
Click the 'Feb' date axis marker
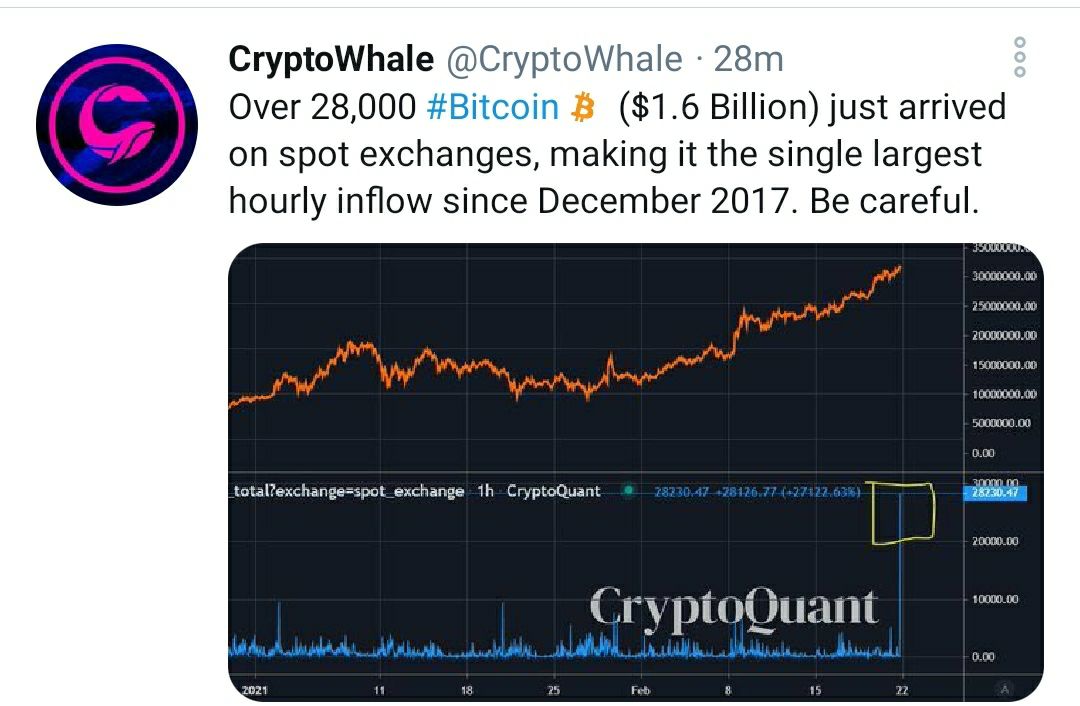(641, 690)
